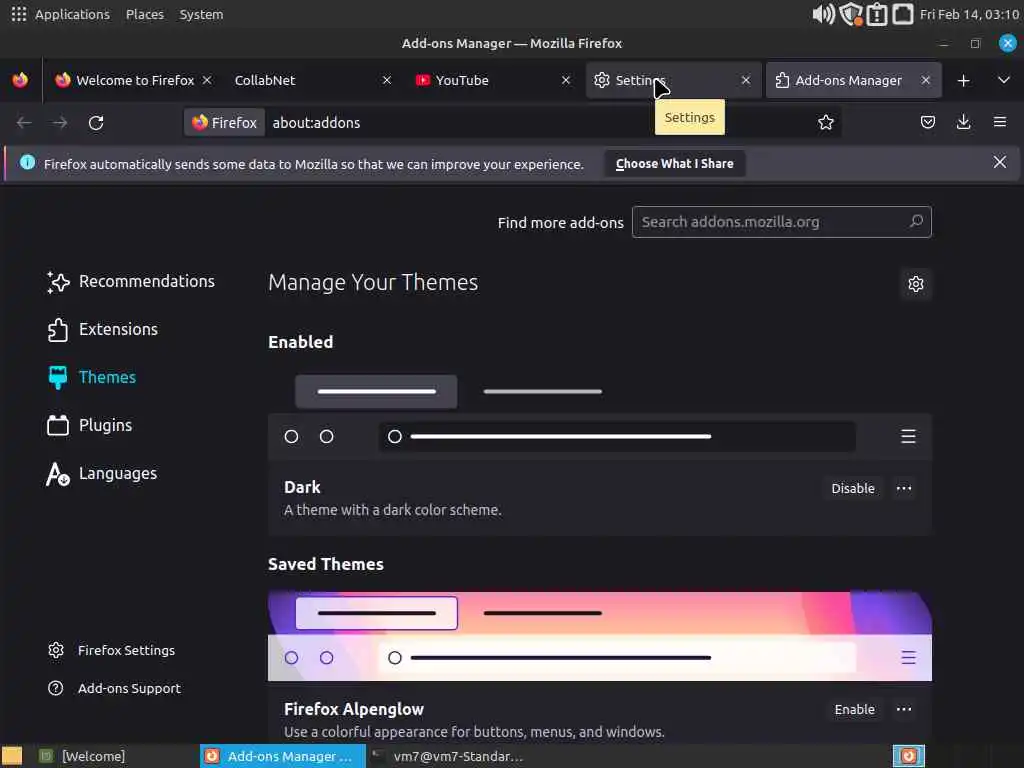Open the Recommendations section
1024x768 pixels.
point(131,281)
